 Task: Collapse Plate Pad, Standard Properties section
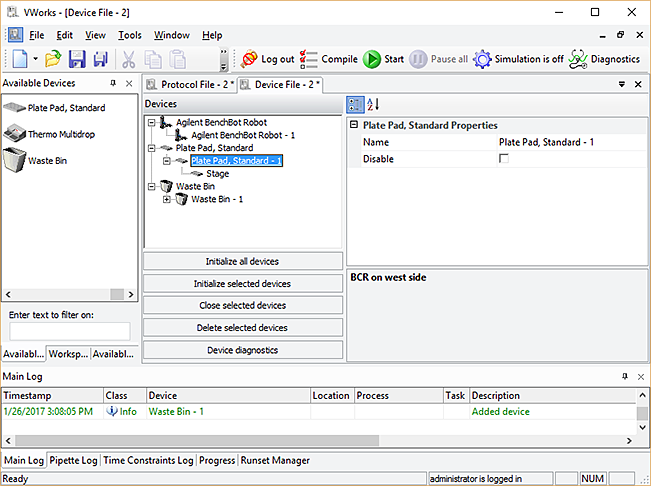[x=354, y=126]
